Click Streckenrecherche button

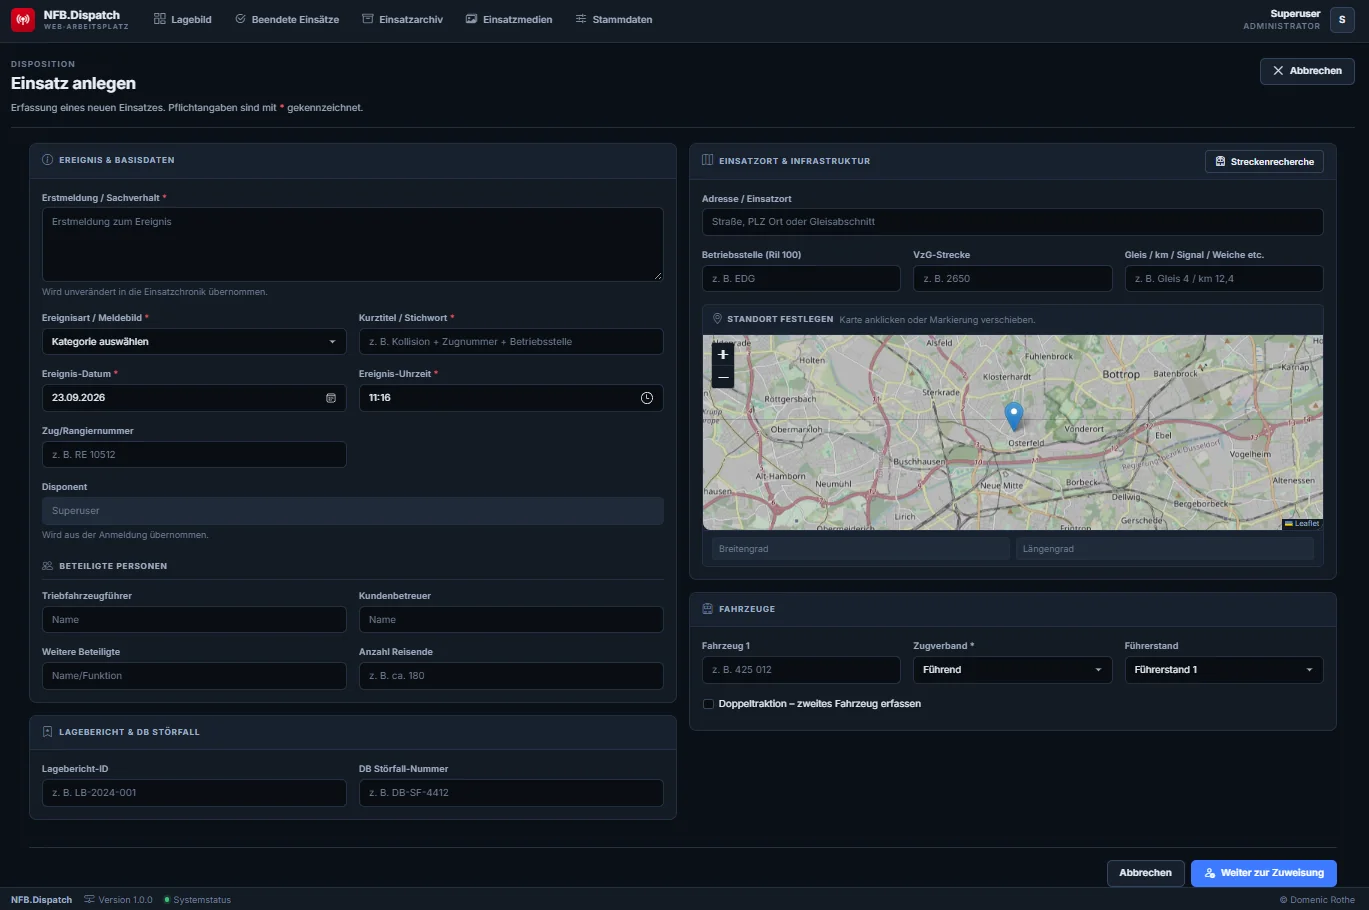1264,162
